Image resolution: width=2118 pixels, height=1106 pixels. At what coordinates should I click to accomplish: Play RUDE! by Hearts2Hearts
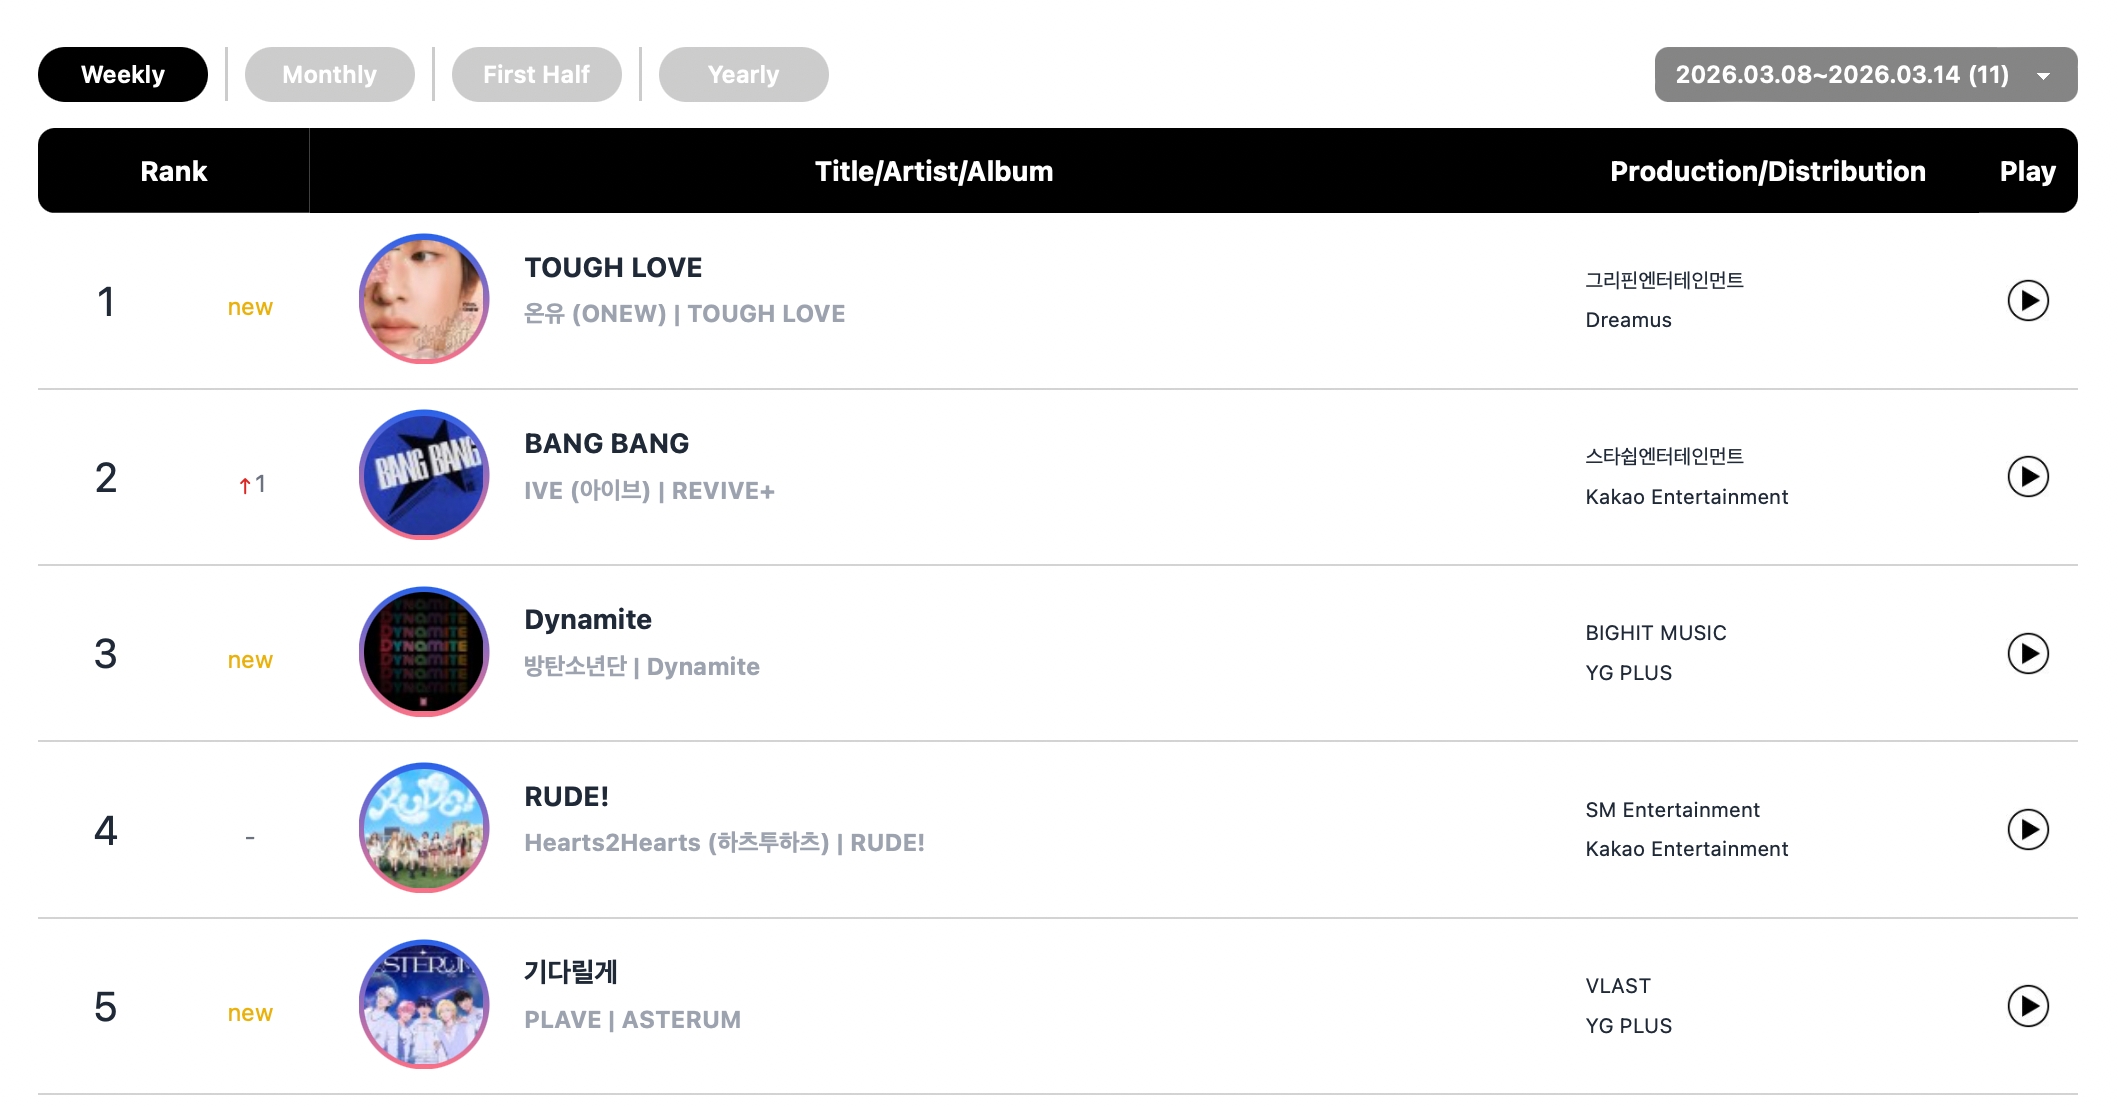2027,829
